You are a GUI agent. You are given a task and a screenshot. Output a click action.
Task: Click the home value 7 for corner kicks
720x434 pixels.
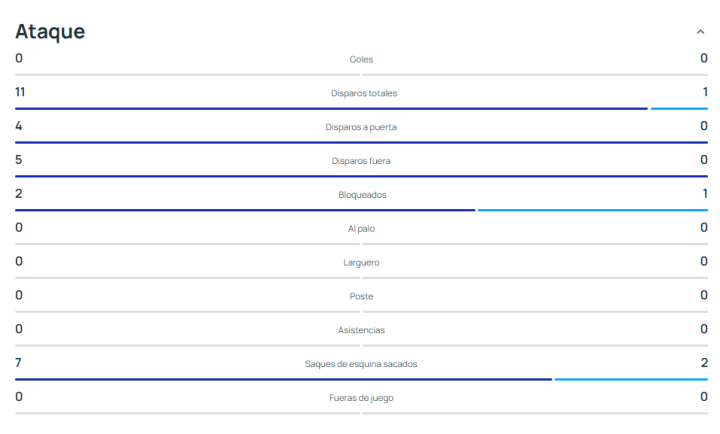(x=18, y=362)
